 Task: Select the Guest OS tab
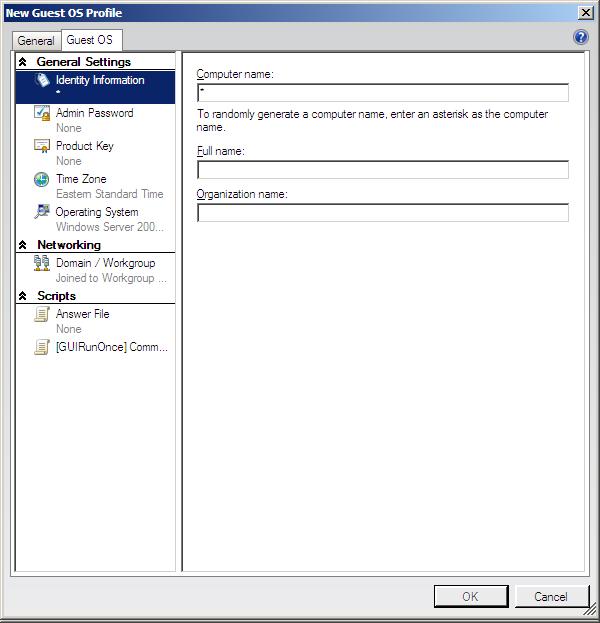coord(89,40)
